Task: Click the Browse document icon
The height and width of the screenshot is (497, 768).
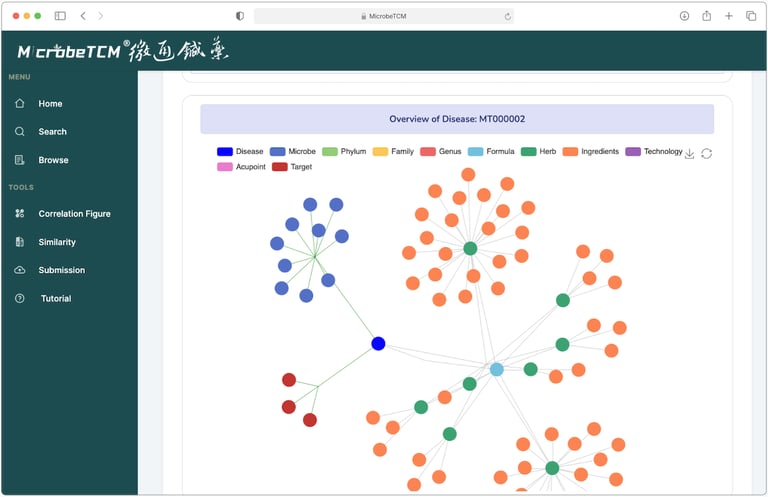Action: pyautogui.click(x=20, y=160)
